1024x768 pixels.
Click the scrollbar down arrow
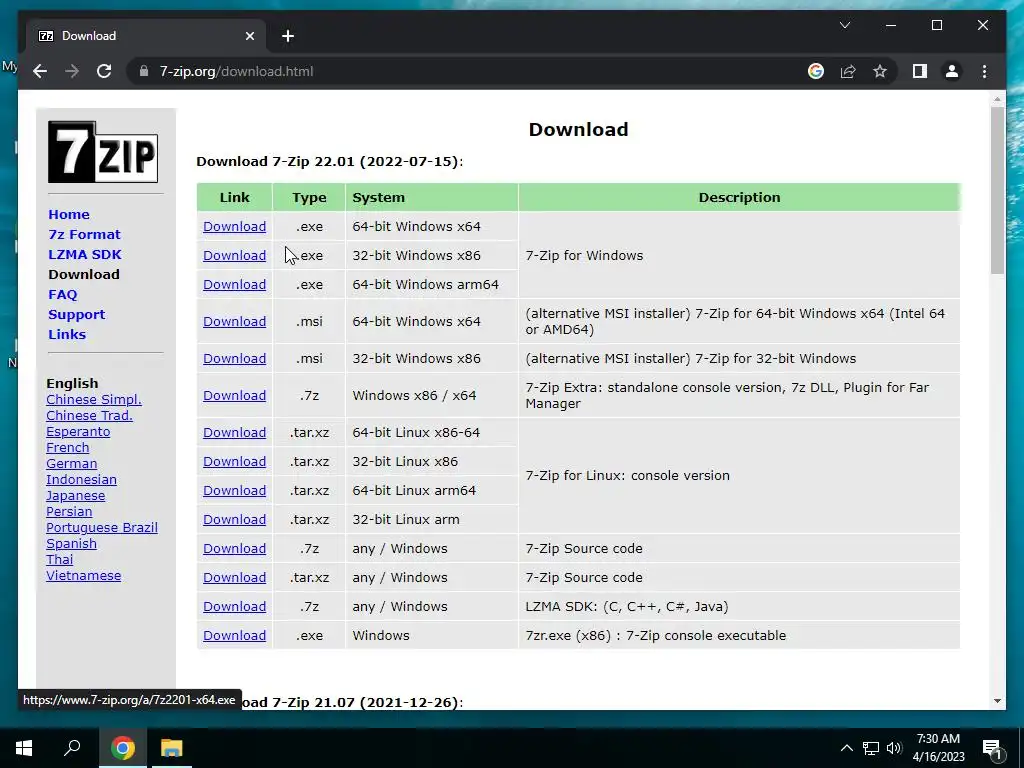(x=997, y=701)
